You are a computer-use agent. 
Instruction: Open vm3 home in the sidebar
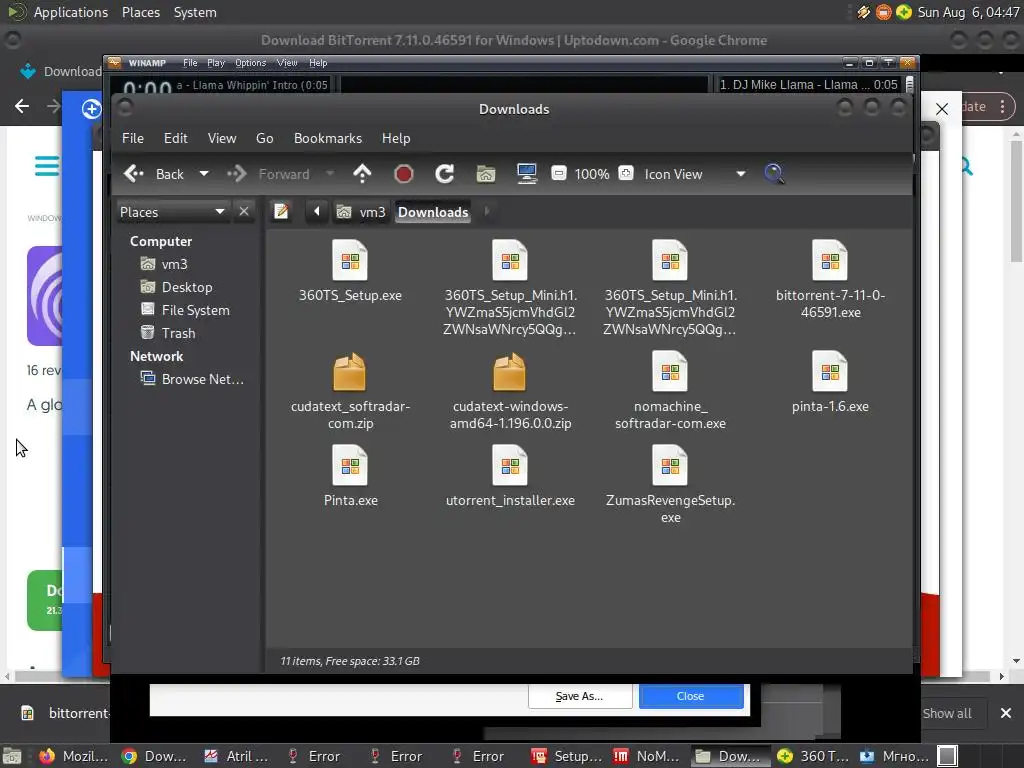165,264
